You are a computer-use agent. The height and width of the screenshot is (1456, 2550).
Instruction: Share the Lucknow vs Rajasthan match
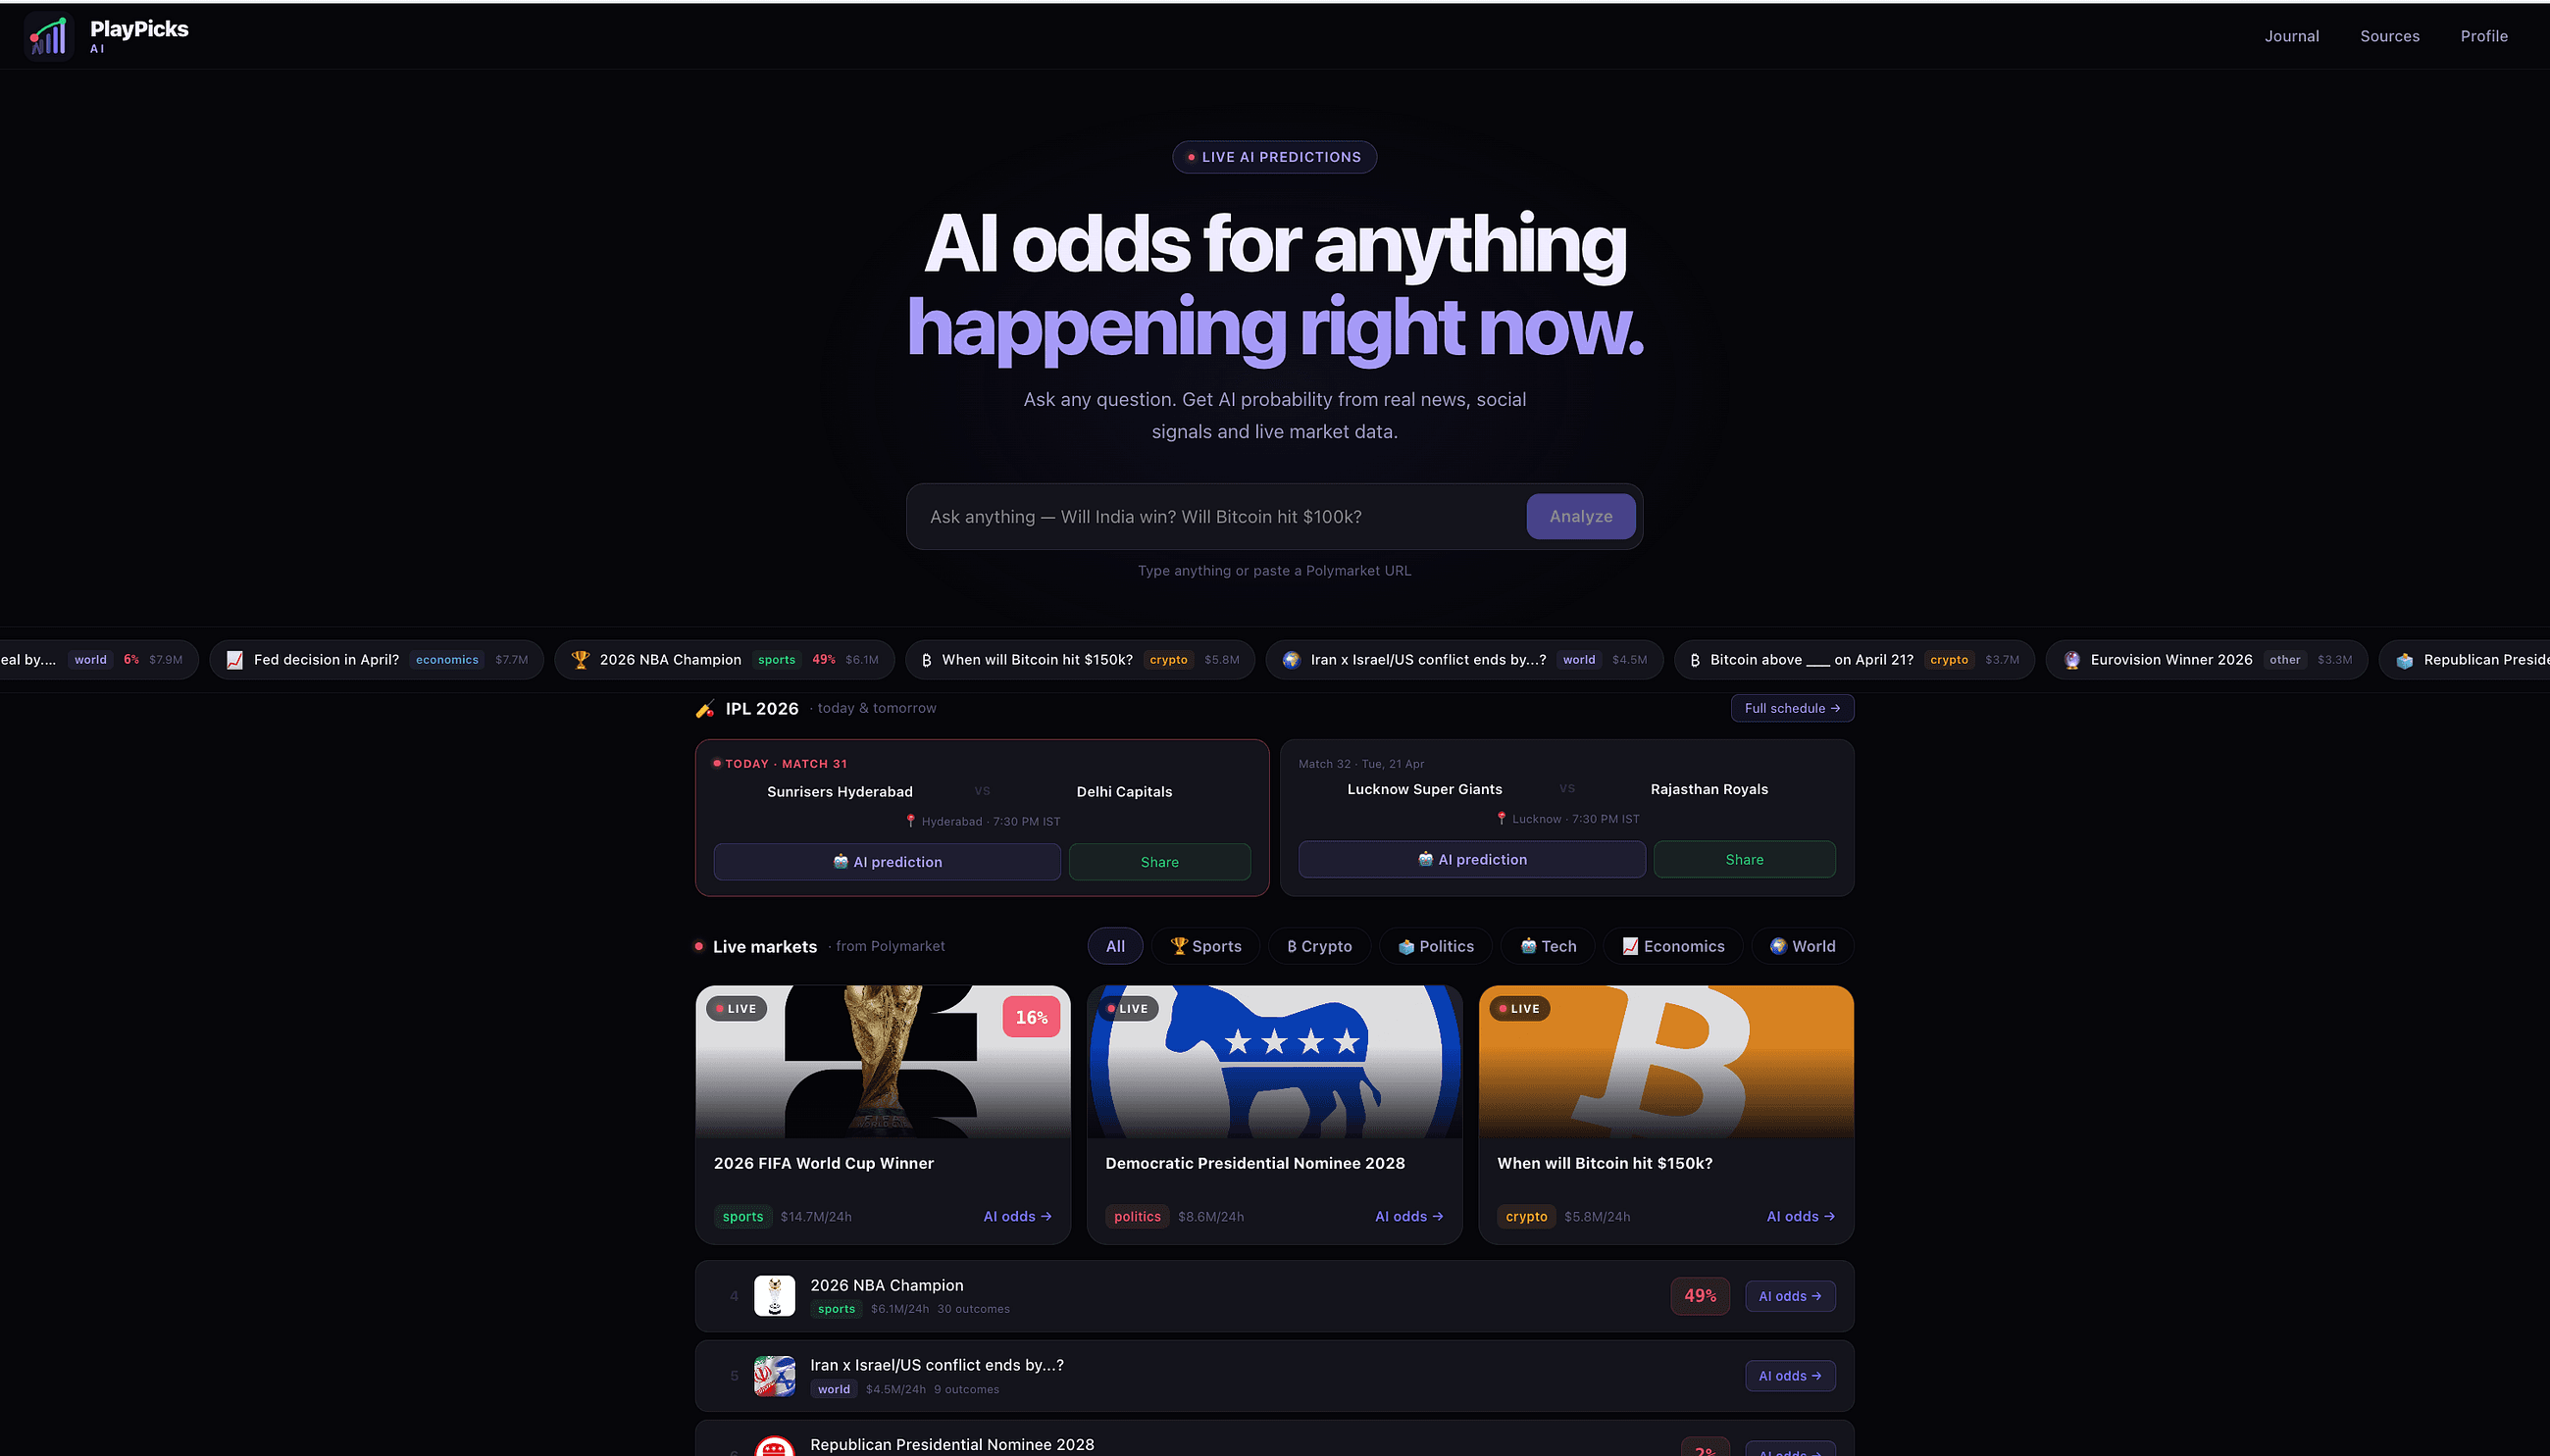(1744, 860)
